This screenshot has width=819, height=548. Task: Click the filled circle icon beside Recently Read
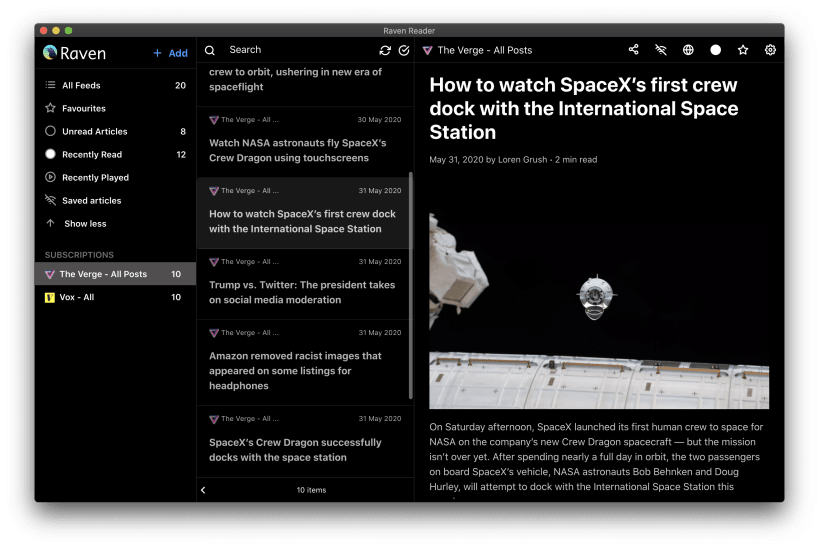(50, 154)
